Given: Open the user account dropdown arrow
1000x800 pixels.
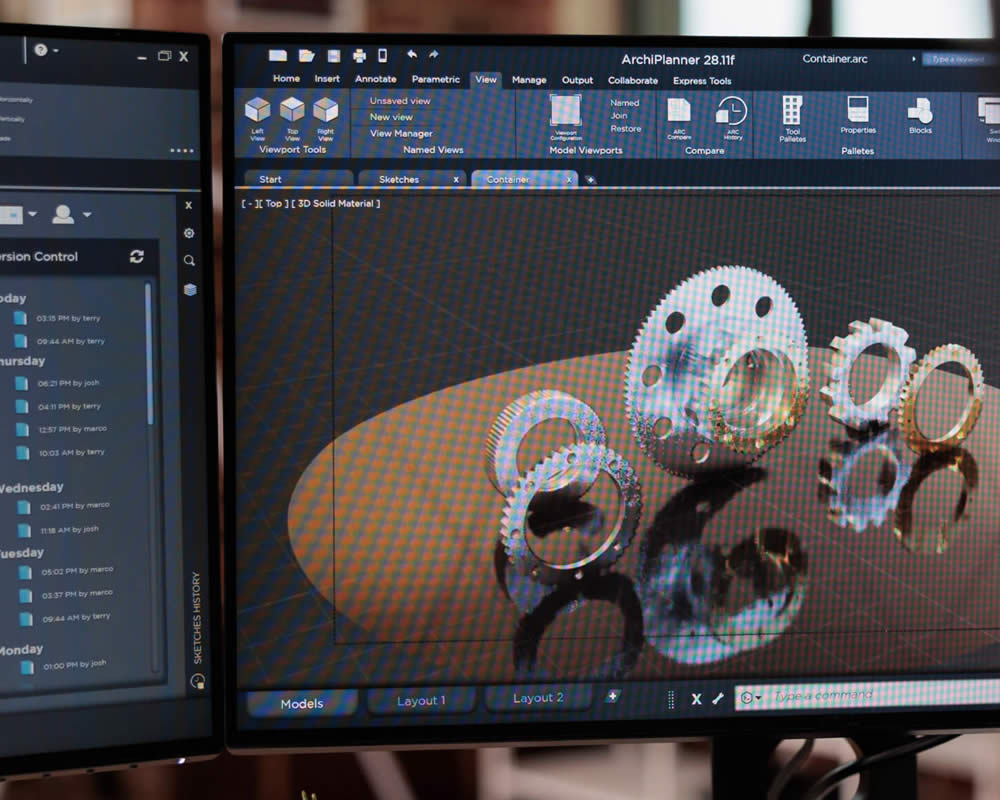Looking at the screenshot, I should (x=87, y=214).
